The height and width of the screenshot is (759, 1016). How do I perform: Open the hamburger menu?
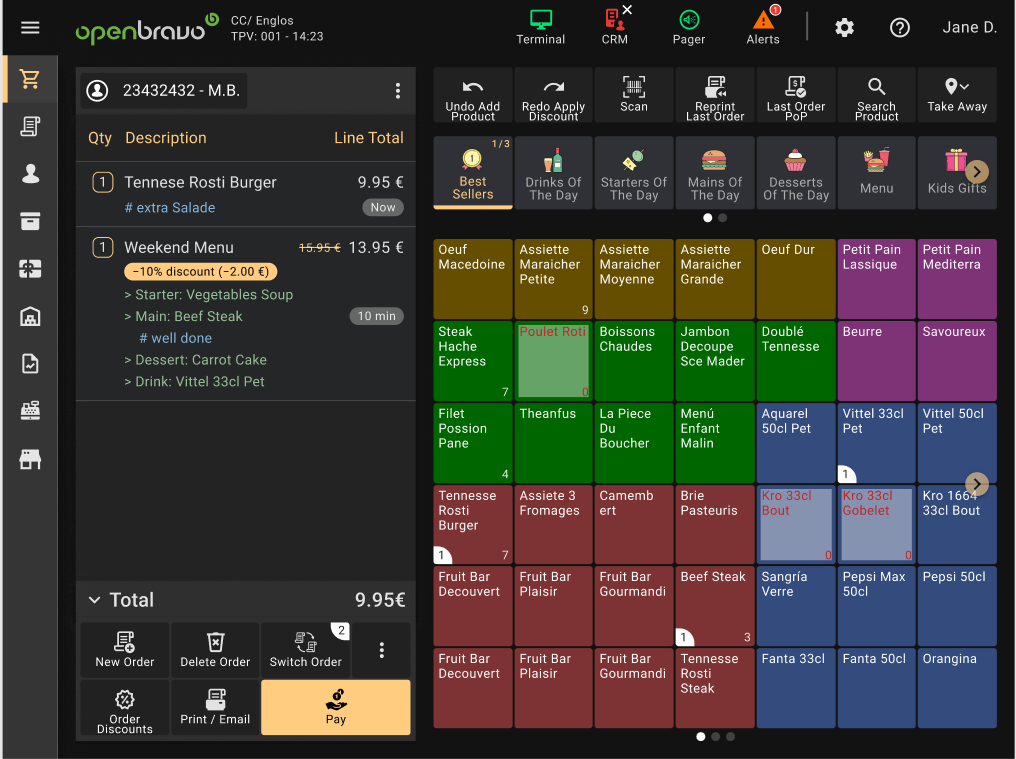click(x=30, y=27)
